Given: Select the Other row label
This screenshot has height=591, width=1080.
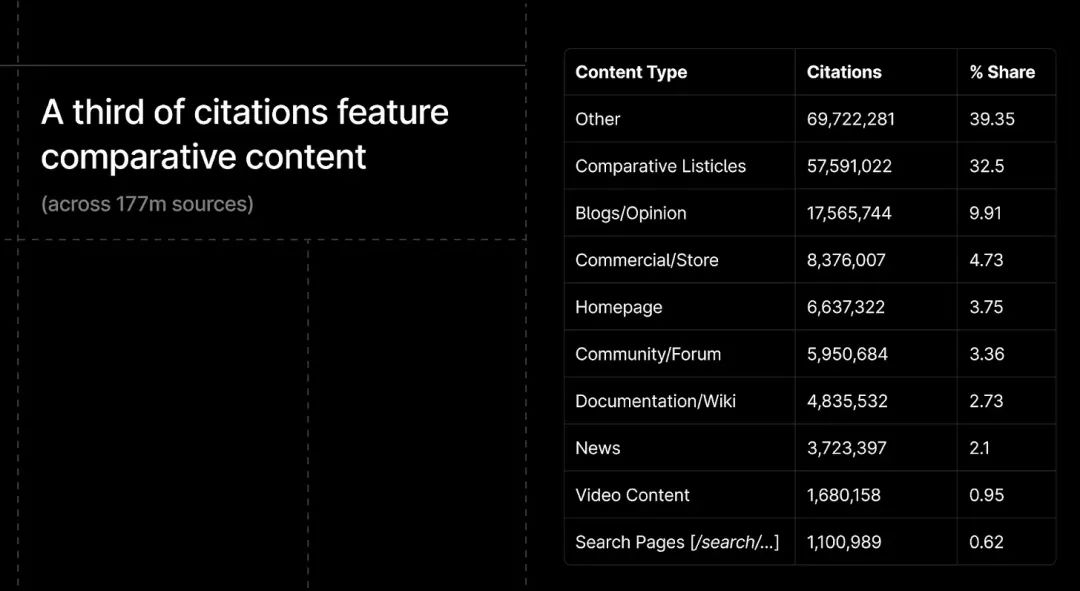Looking at the screenshot, I should 597,119.
